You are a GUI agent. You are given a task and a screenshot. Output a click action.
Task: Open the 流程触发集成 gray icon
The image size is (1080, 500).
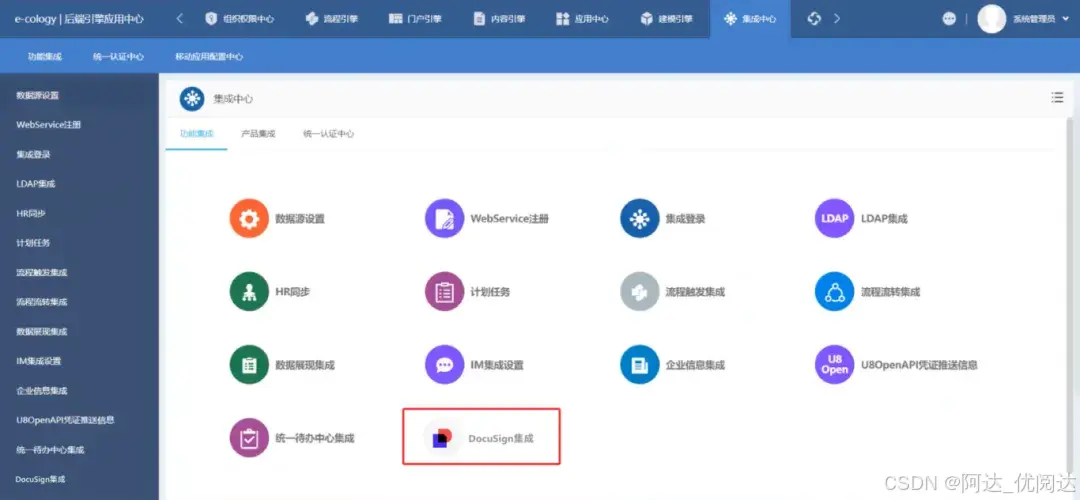click(640, 291)
